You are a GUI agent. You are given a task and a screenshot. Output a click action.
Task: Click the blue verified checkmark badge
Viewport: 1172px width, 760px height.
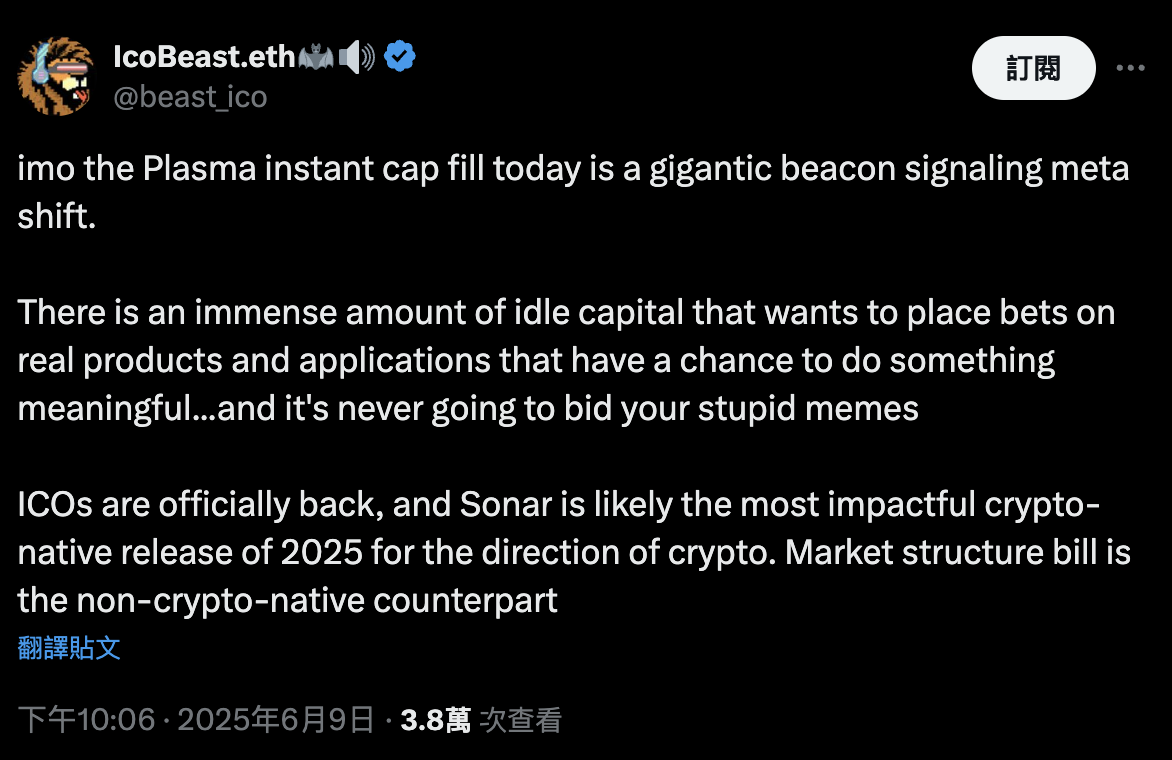[x=400, y=58]
